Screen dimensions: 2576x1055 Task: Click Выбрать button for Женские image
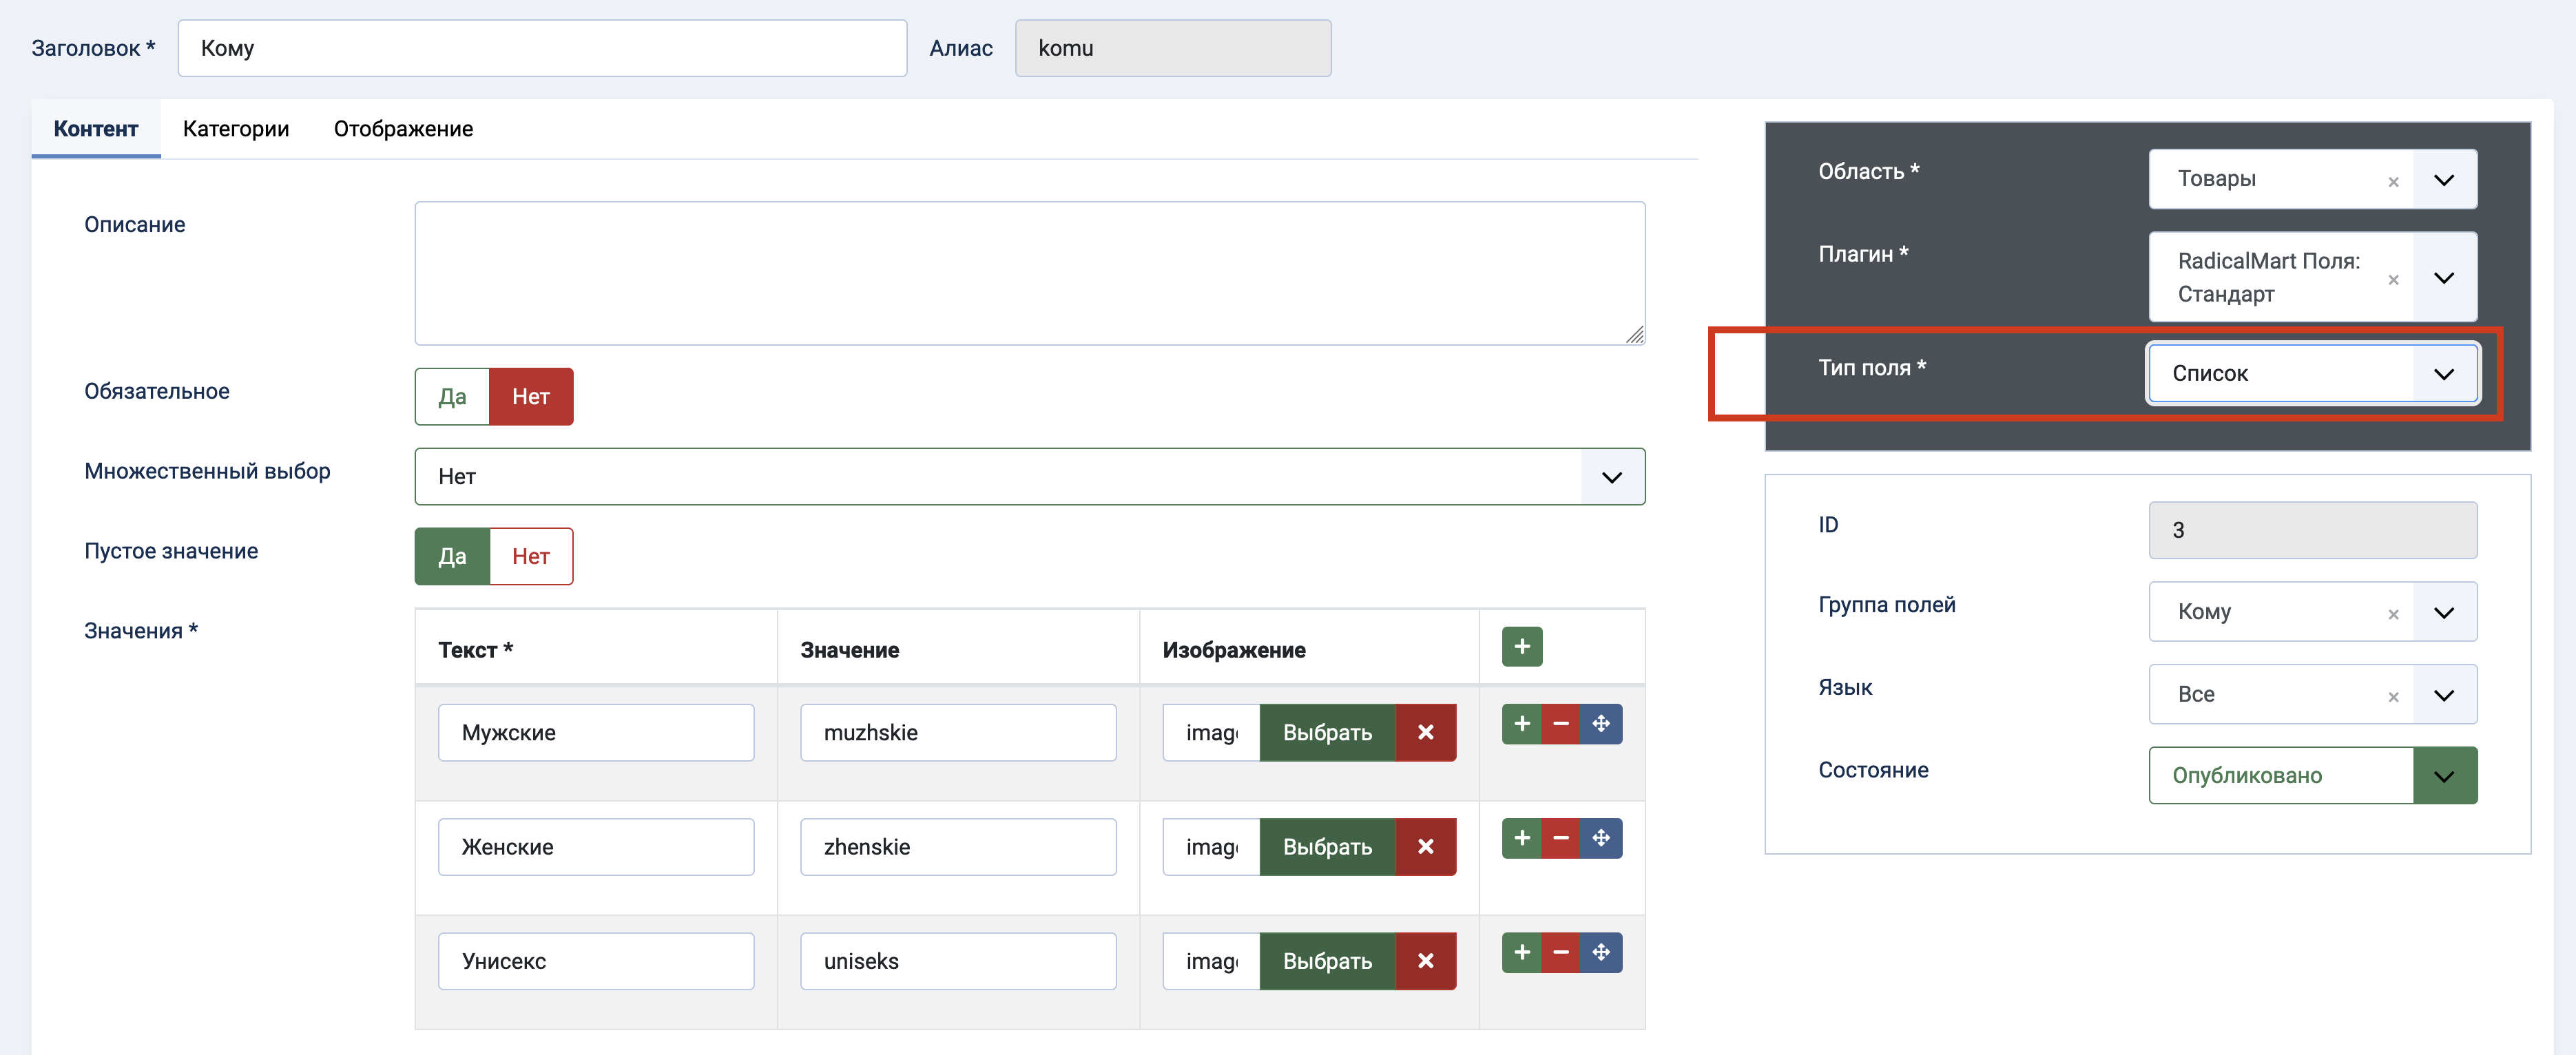(1327, 847)
